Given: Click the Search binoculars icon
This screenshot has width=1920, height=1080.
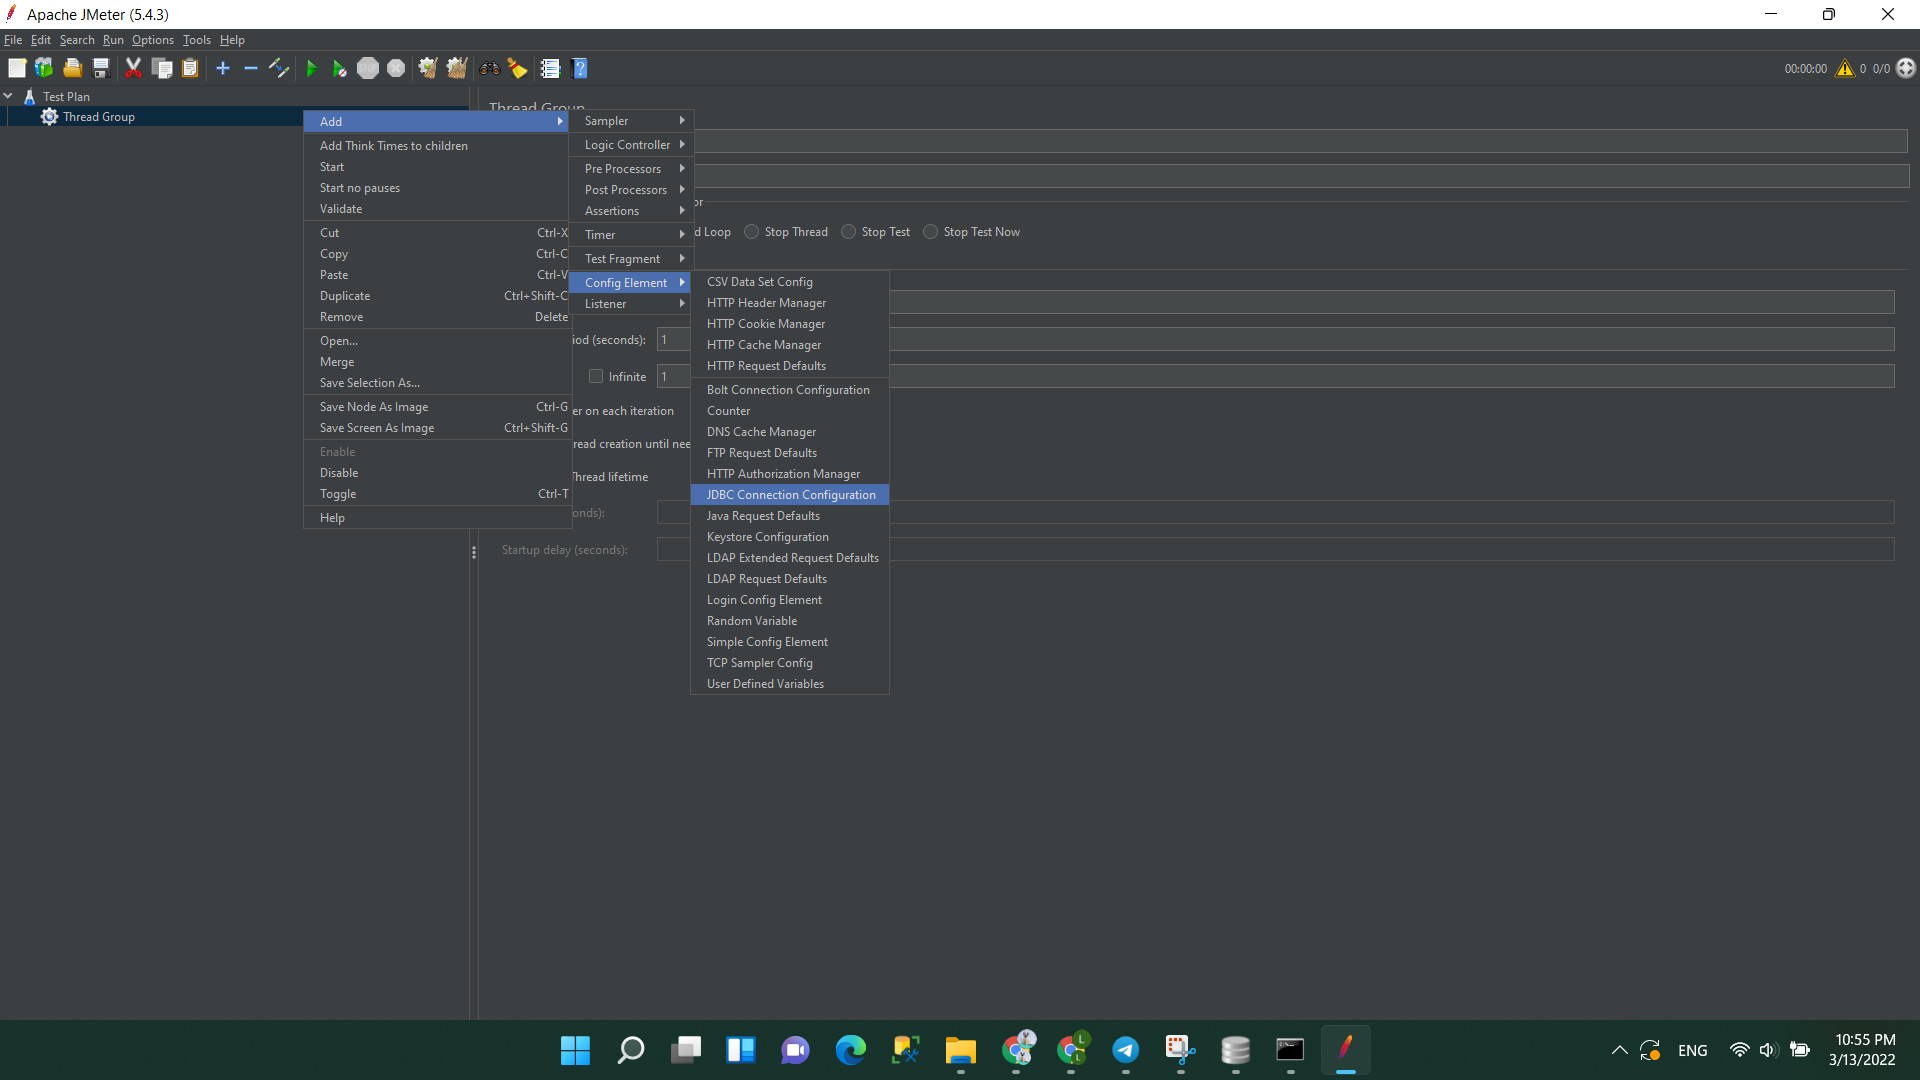Looking at the screenshot, I should pos(490,68).
